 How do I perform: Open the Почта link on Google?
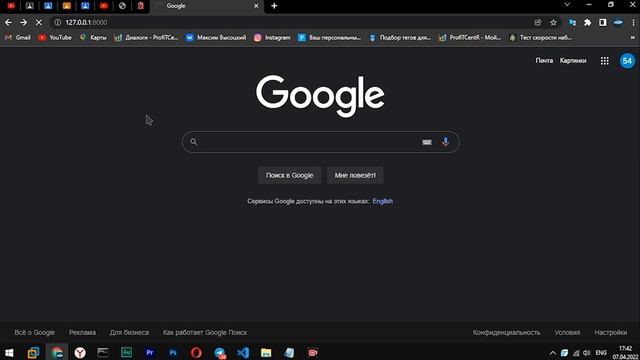click(544, 60)
